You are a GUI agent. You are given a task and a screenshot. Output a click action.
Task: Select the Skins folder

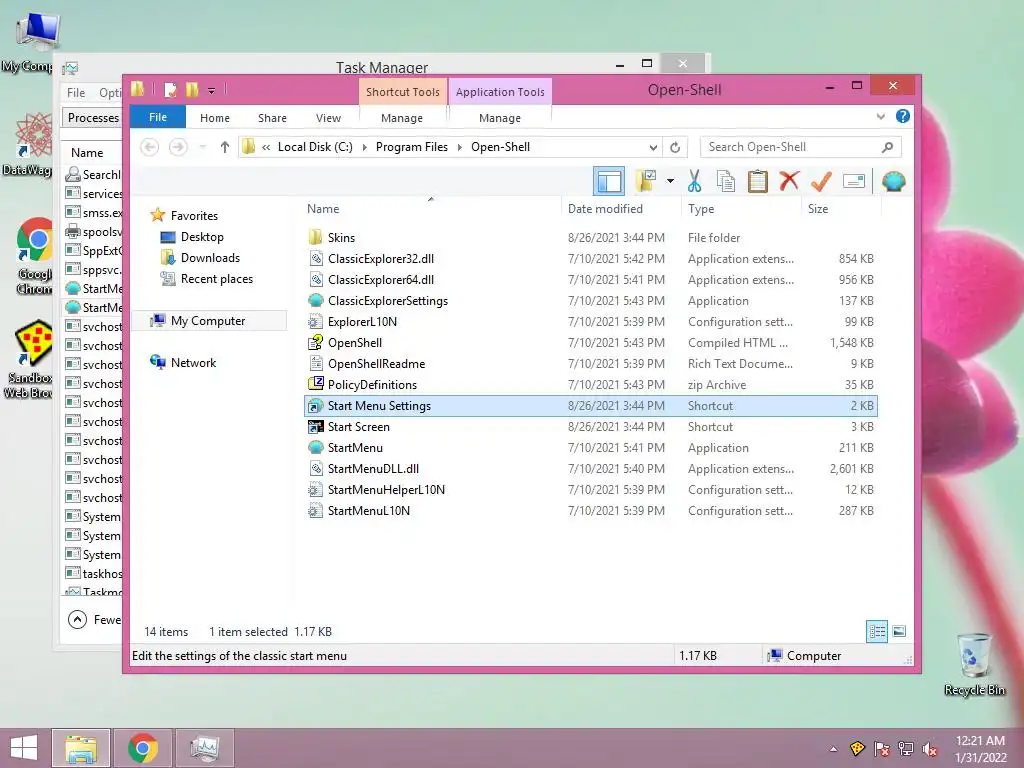pyautogui.click(x=591, y=238)
